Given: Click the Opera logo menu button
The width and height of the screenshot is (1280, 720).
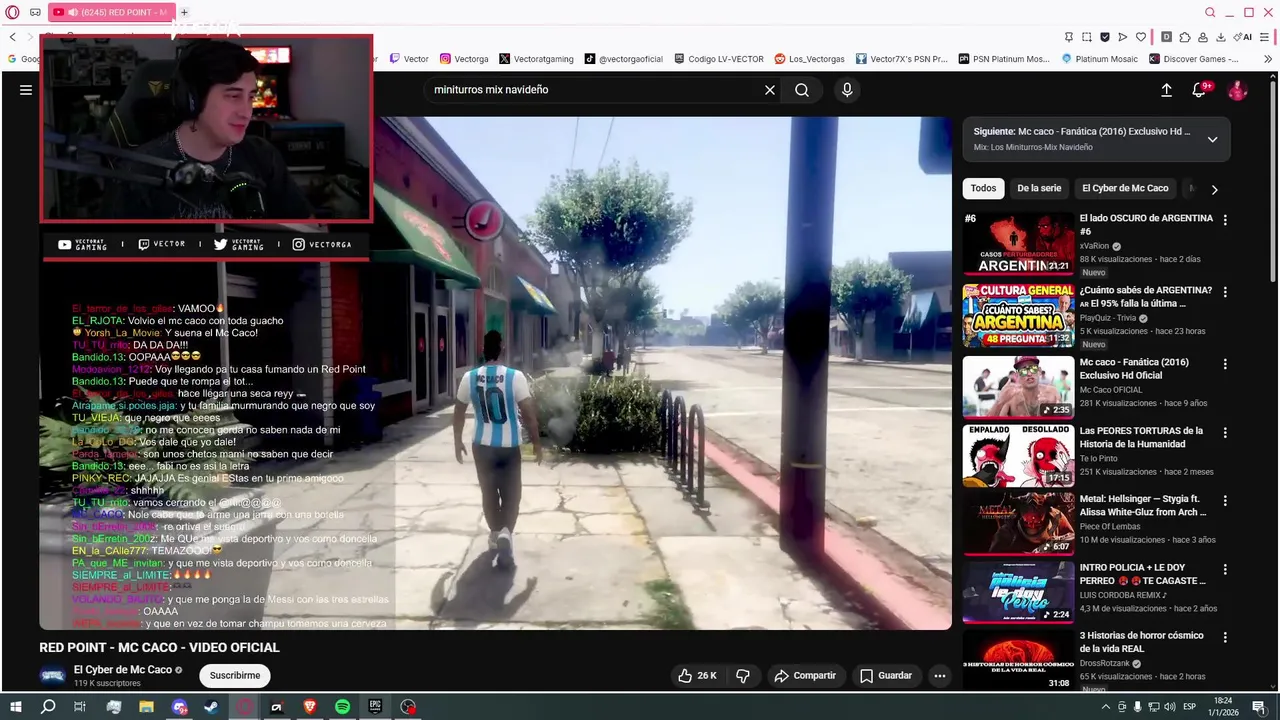Looking at the screenshot, I should 12,12.
